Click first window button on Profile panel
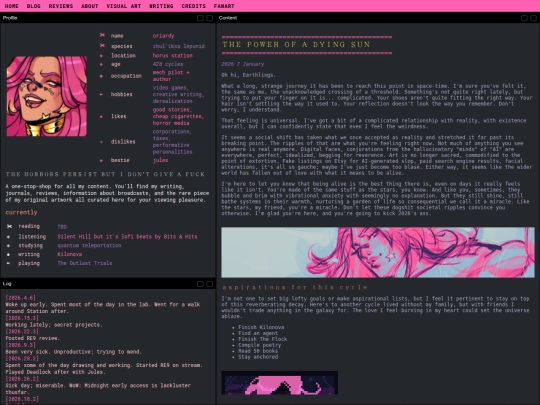This screenshot has width=540, height=405. (200, 18)
